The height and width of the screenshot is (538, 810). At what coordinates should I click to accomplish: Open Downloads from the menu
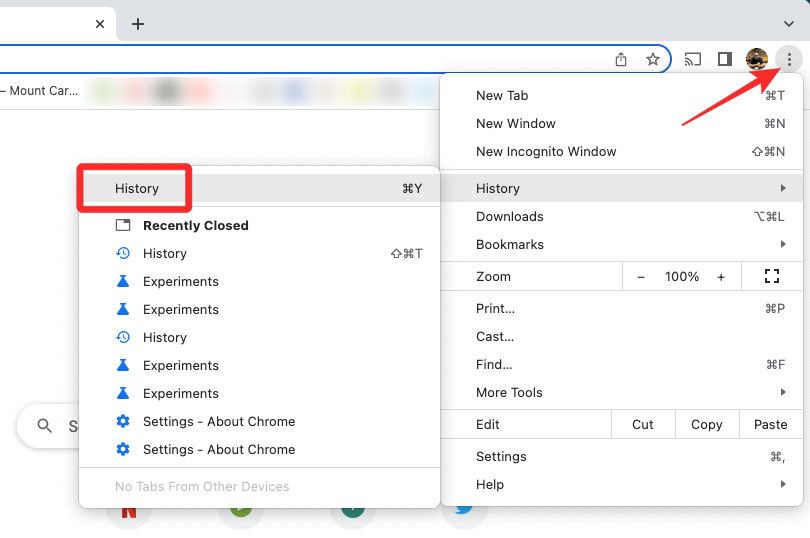click(x=510, y=216)
